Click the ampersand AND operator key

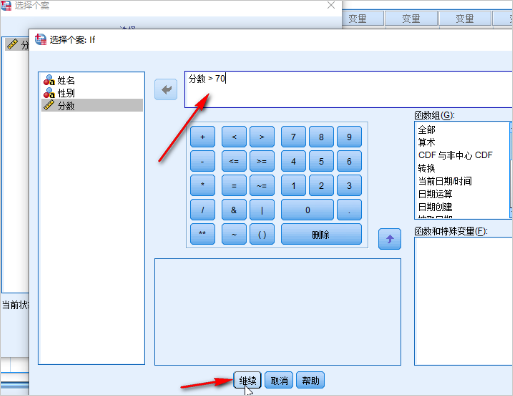coord(234,210)
